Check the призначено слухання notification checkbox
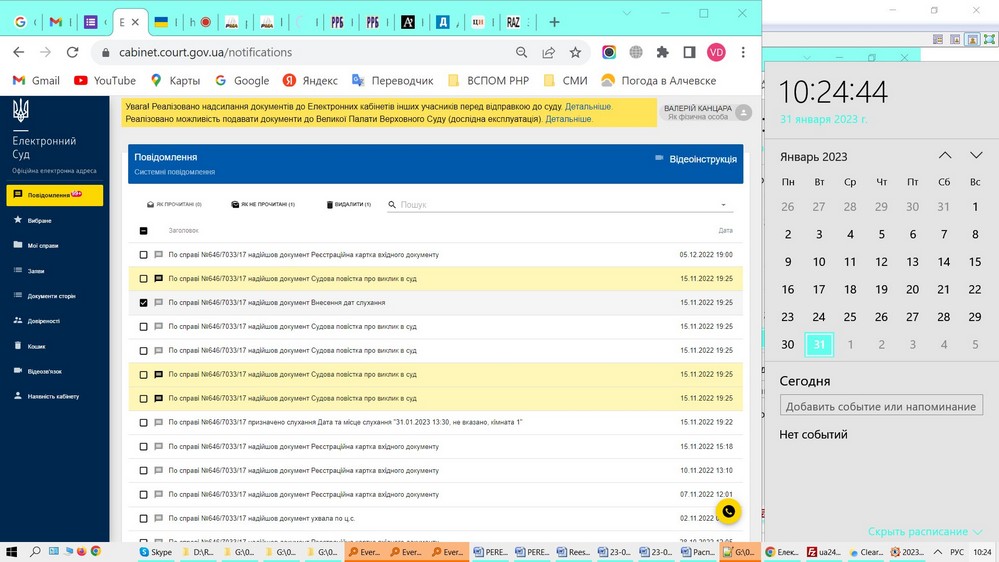The image size is (999, 562). coord(143,422)
